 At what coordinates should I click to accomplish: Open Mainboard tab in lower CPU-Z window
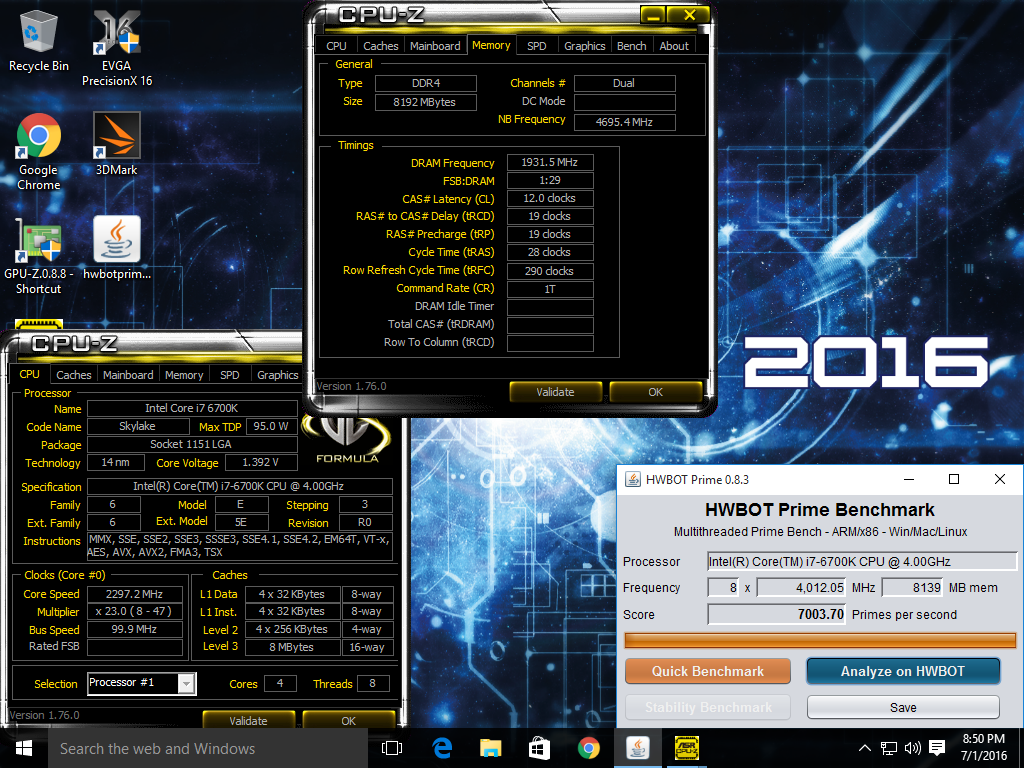128,375
